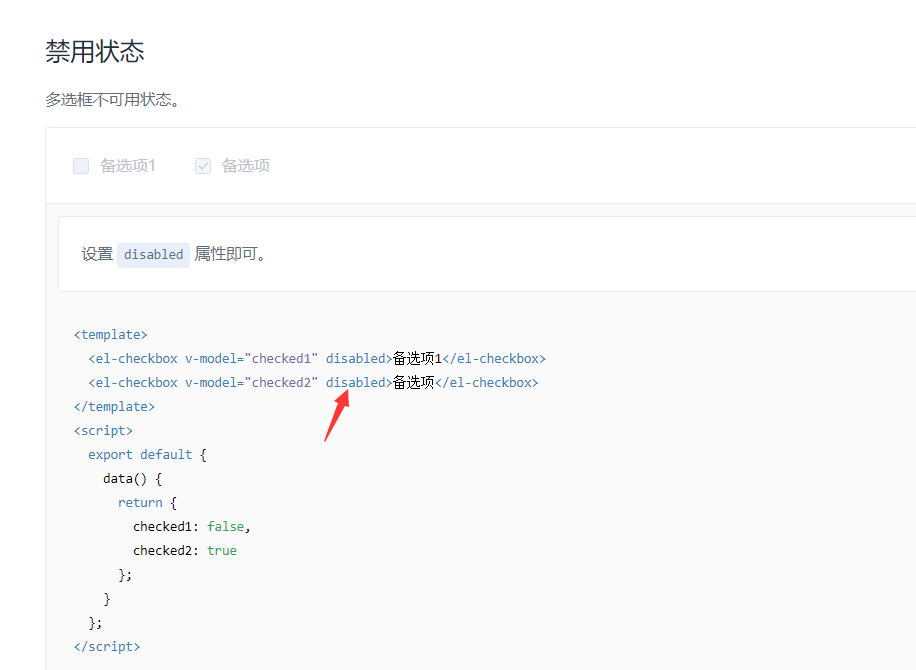This screenshot has height=670, width=916.
Task: Click the checked1: false line
Action: pyautogui.click(x=192, y=526)
